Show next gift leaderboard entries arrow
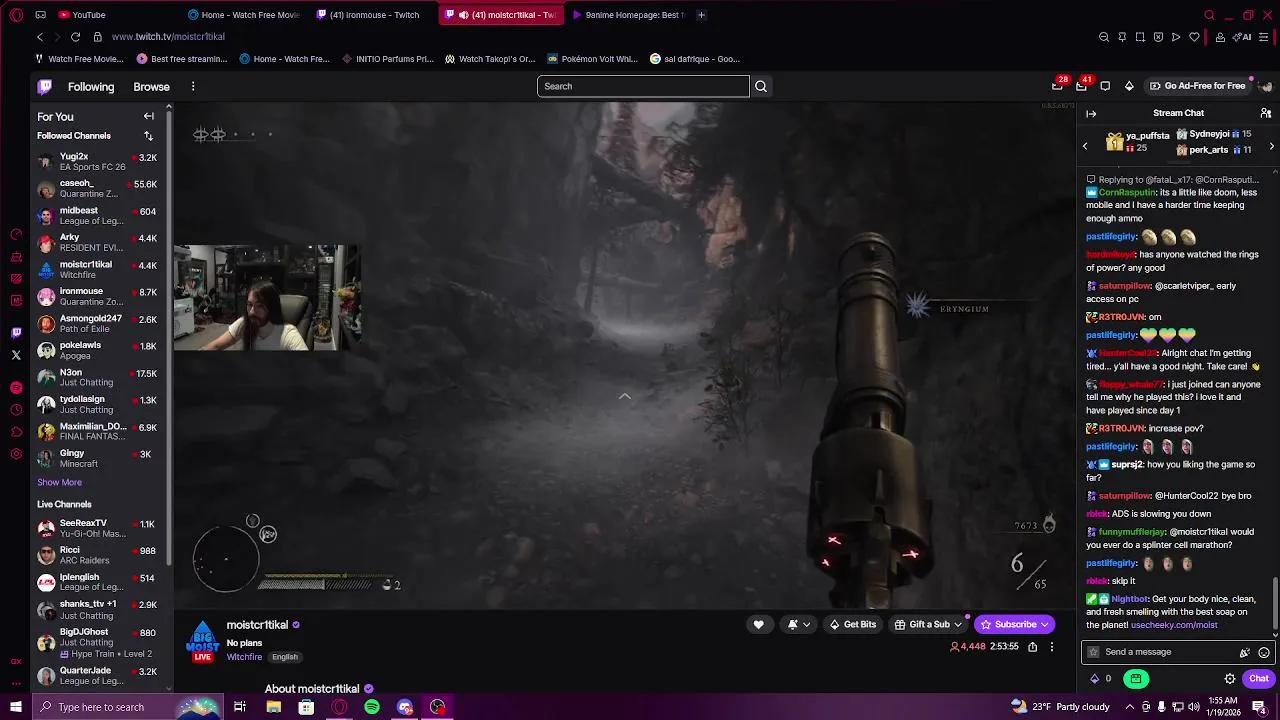The image size is (1280, 720). point(1271,146)
